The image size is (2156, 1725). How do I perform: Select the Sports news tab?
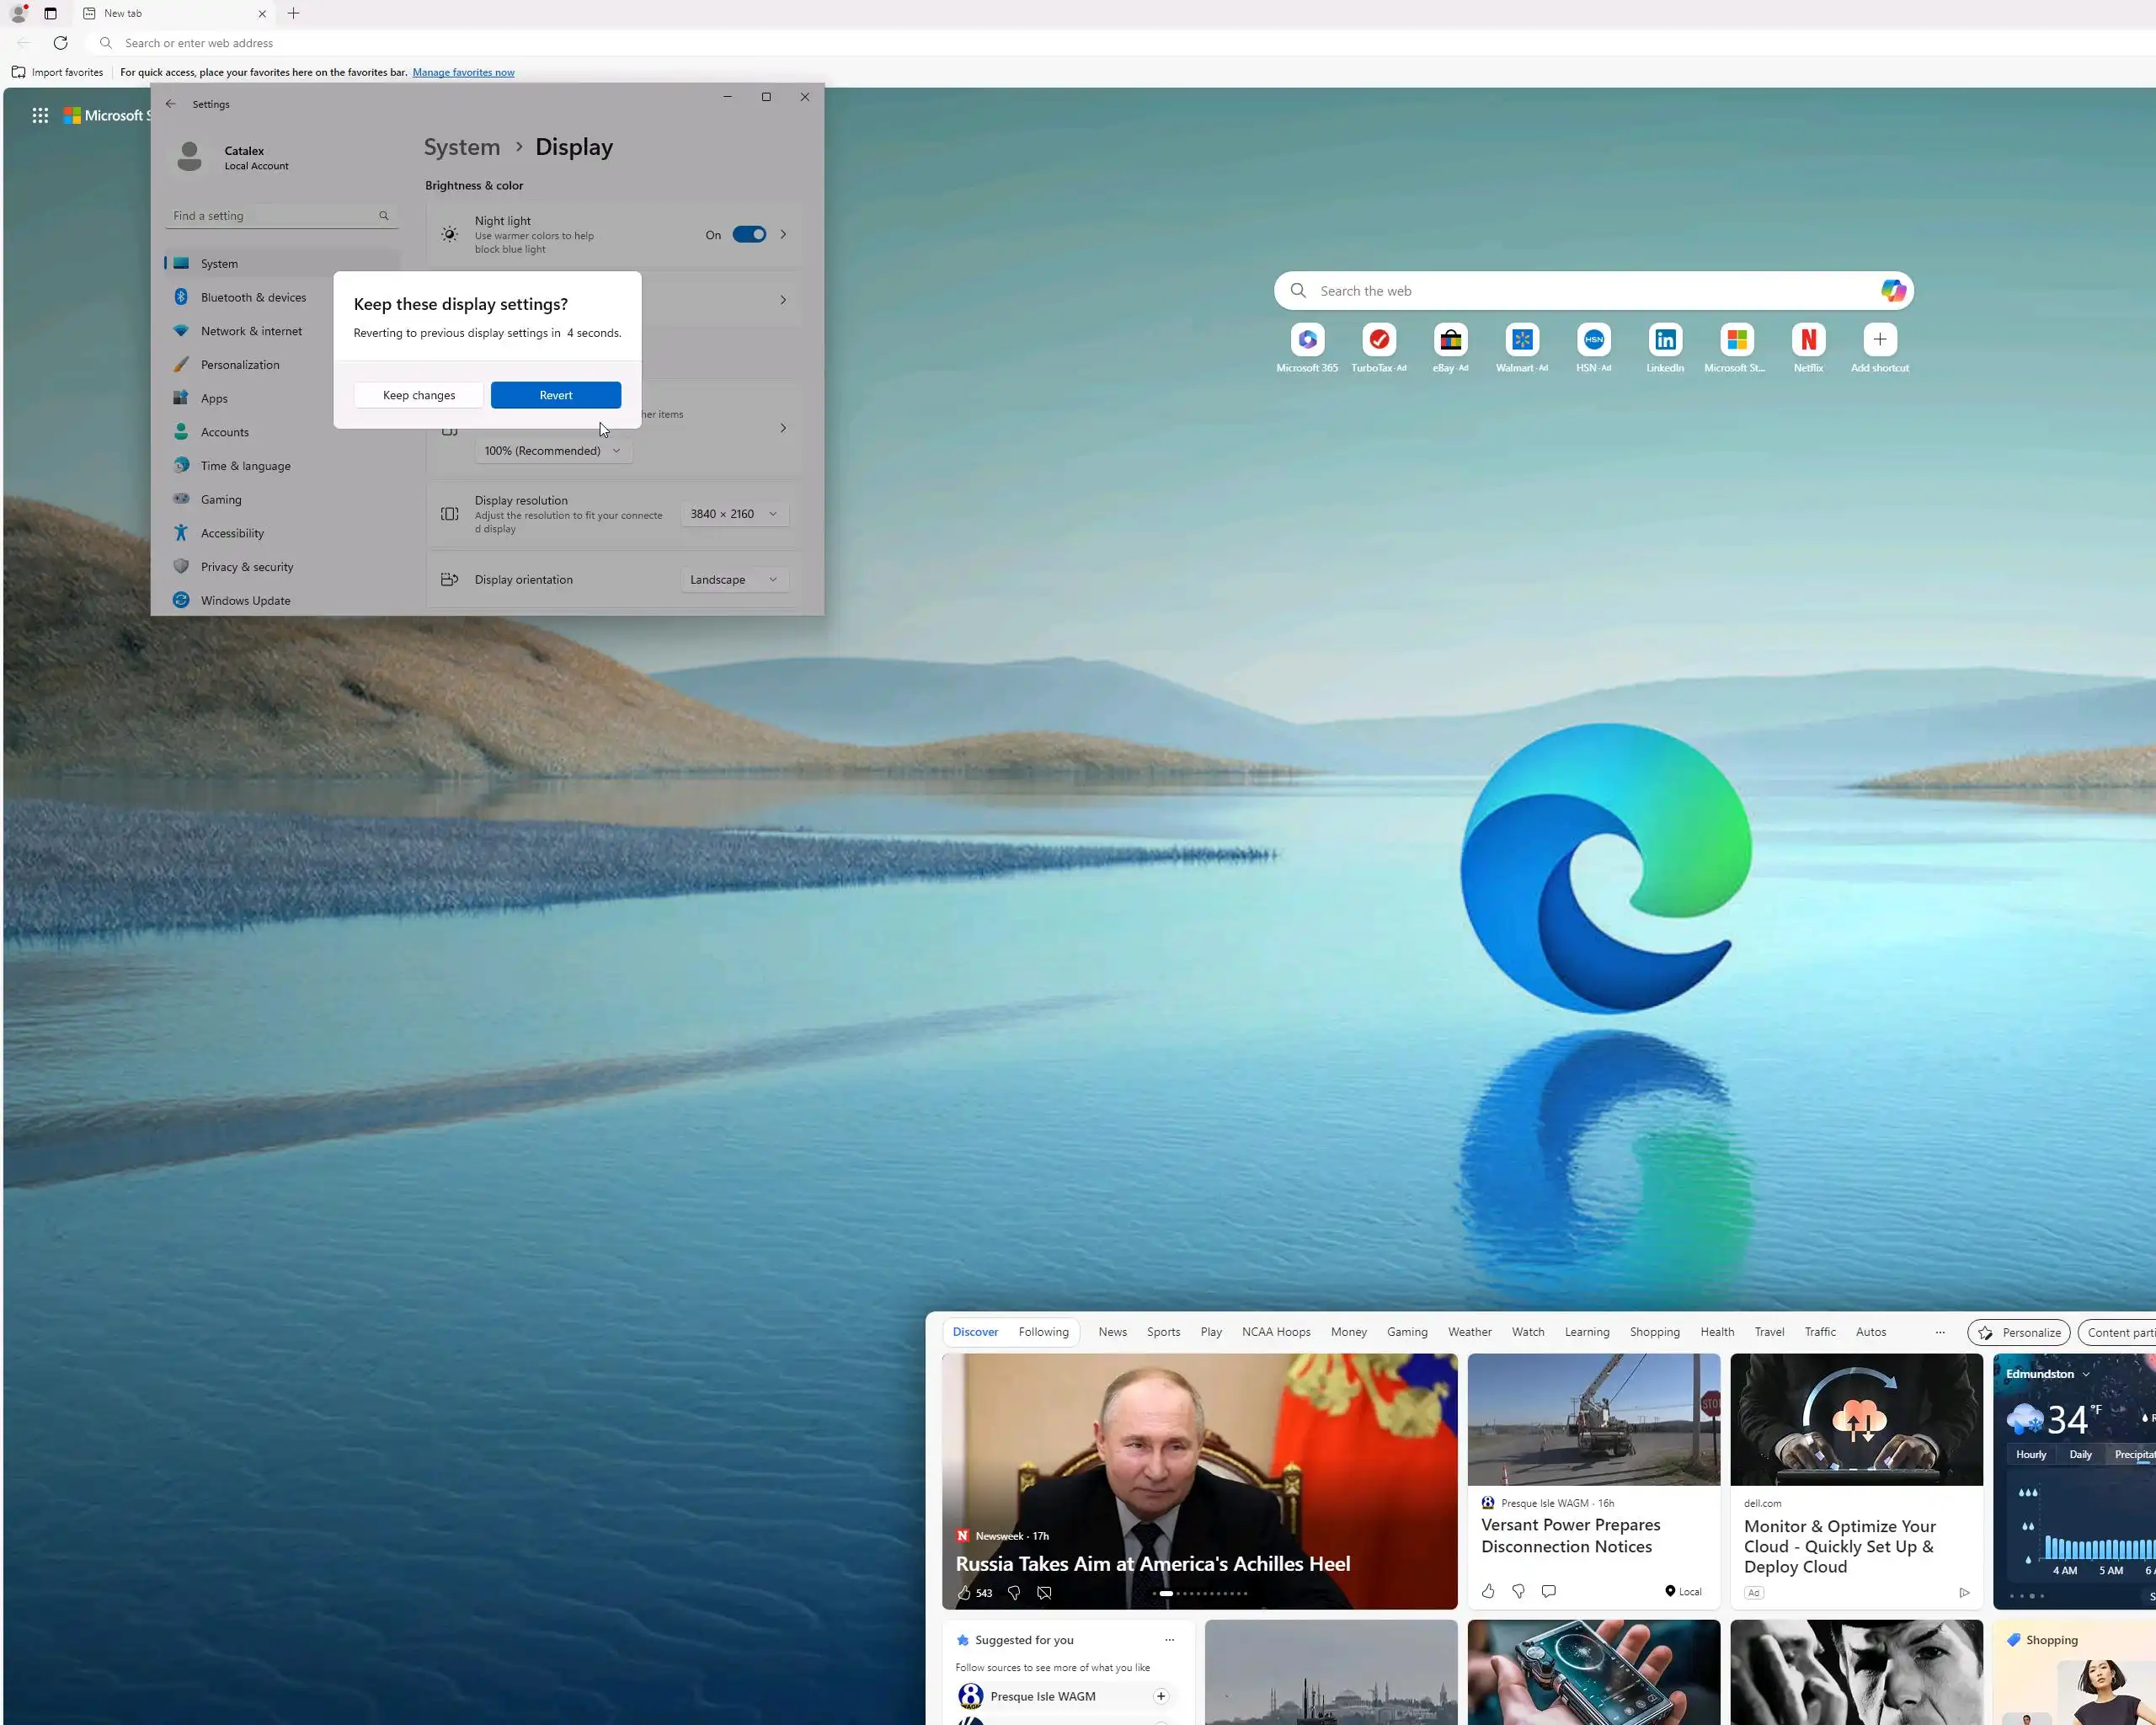1163,1332
